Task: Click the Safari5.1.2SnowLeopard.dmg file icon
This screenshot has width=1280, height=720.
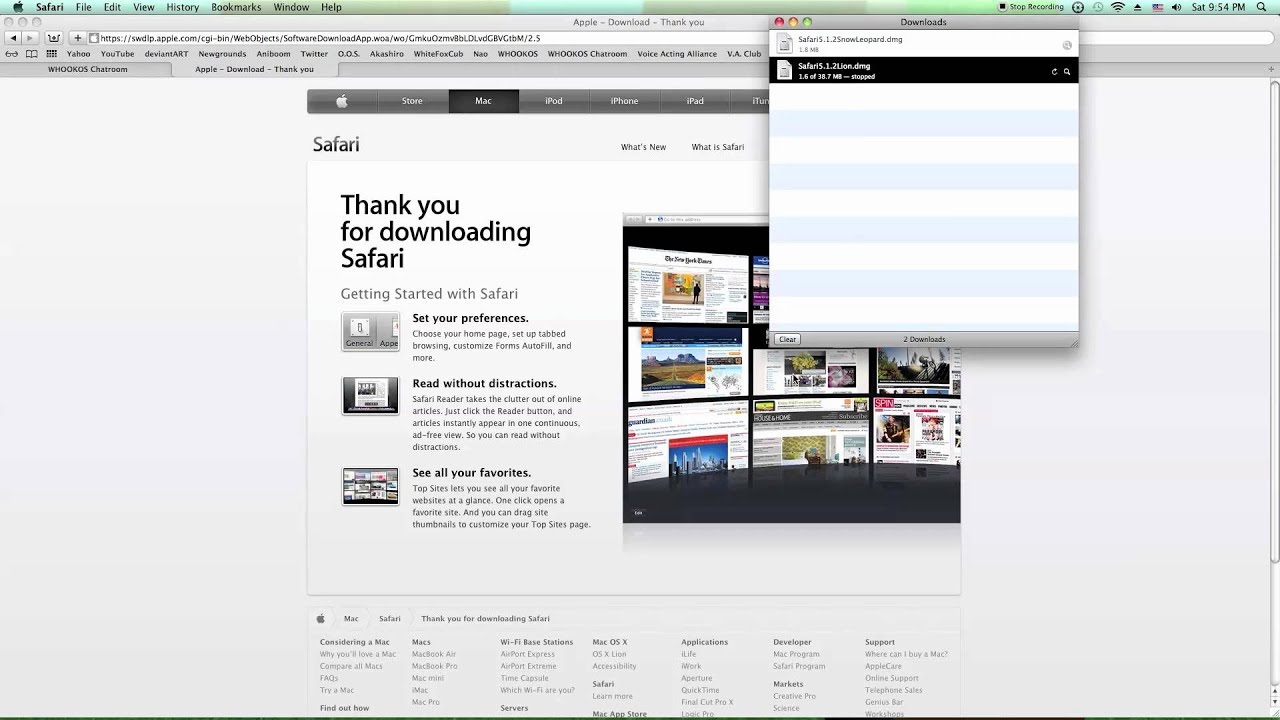Action: [785, 44]
